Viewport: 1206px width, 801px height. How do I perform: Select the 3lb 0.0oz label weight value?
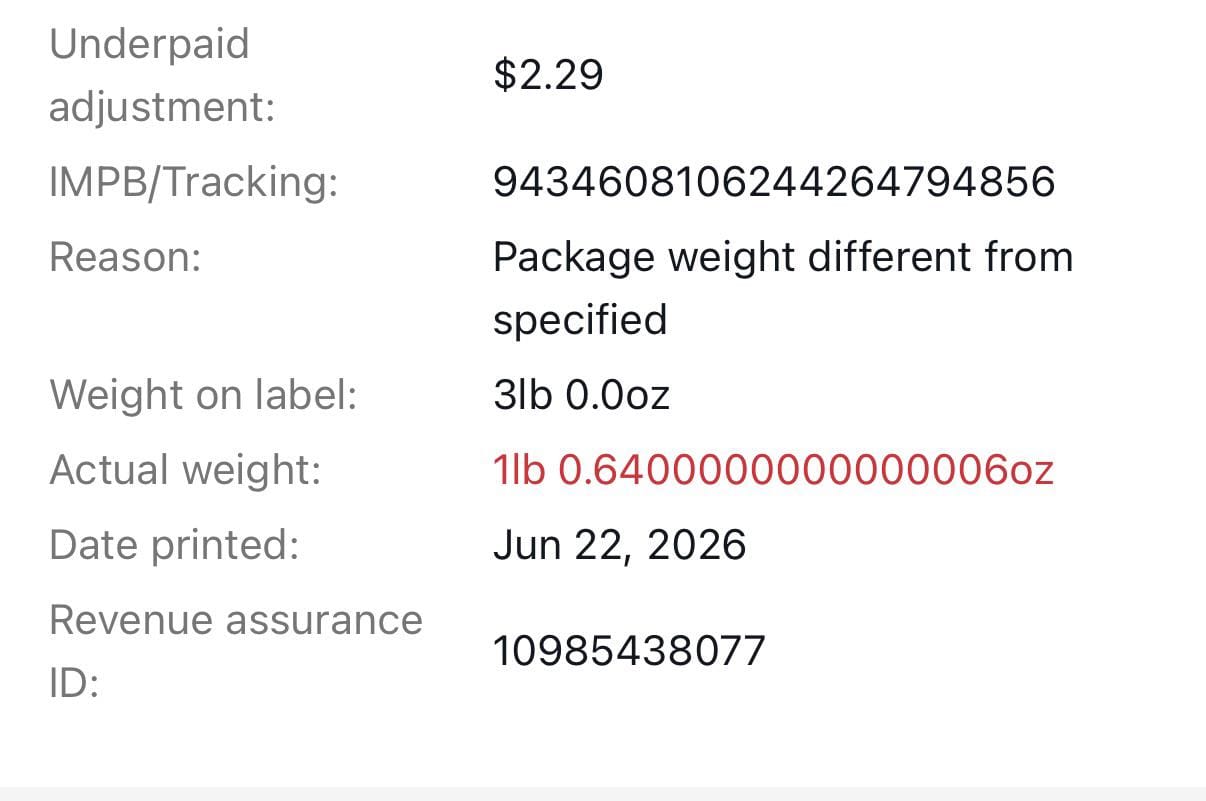[x=581, y=395]
